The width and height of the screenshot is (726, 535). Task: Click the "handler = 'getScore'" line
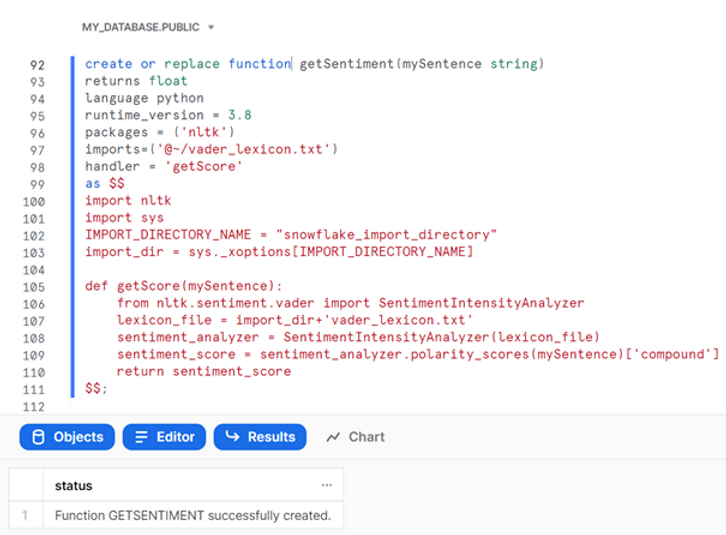tap(161, 166)
